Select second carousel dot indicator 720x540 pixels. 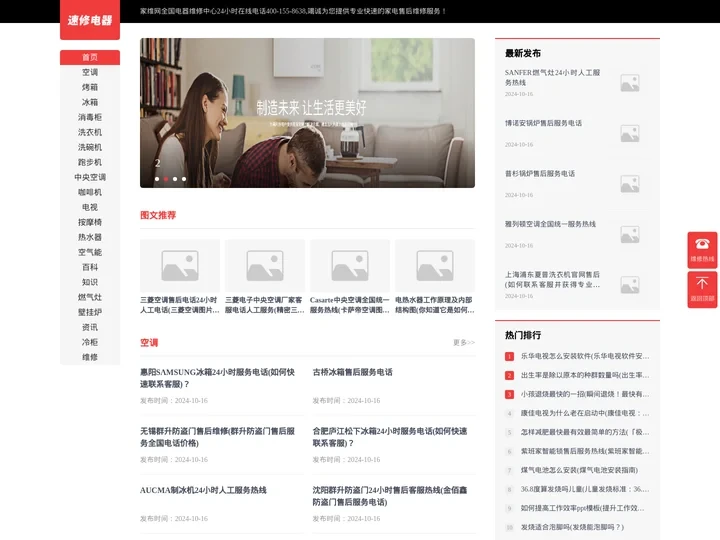point(166,179)
